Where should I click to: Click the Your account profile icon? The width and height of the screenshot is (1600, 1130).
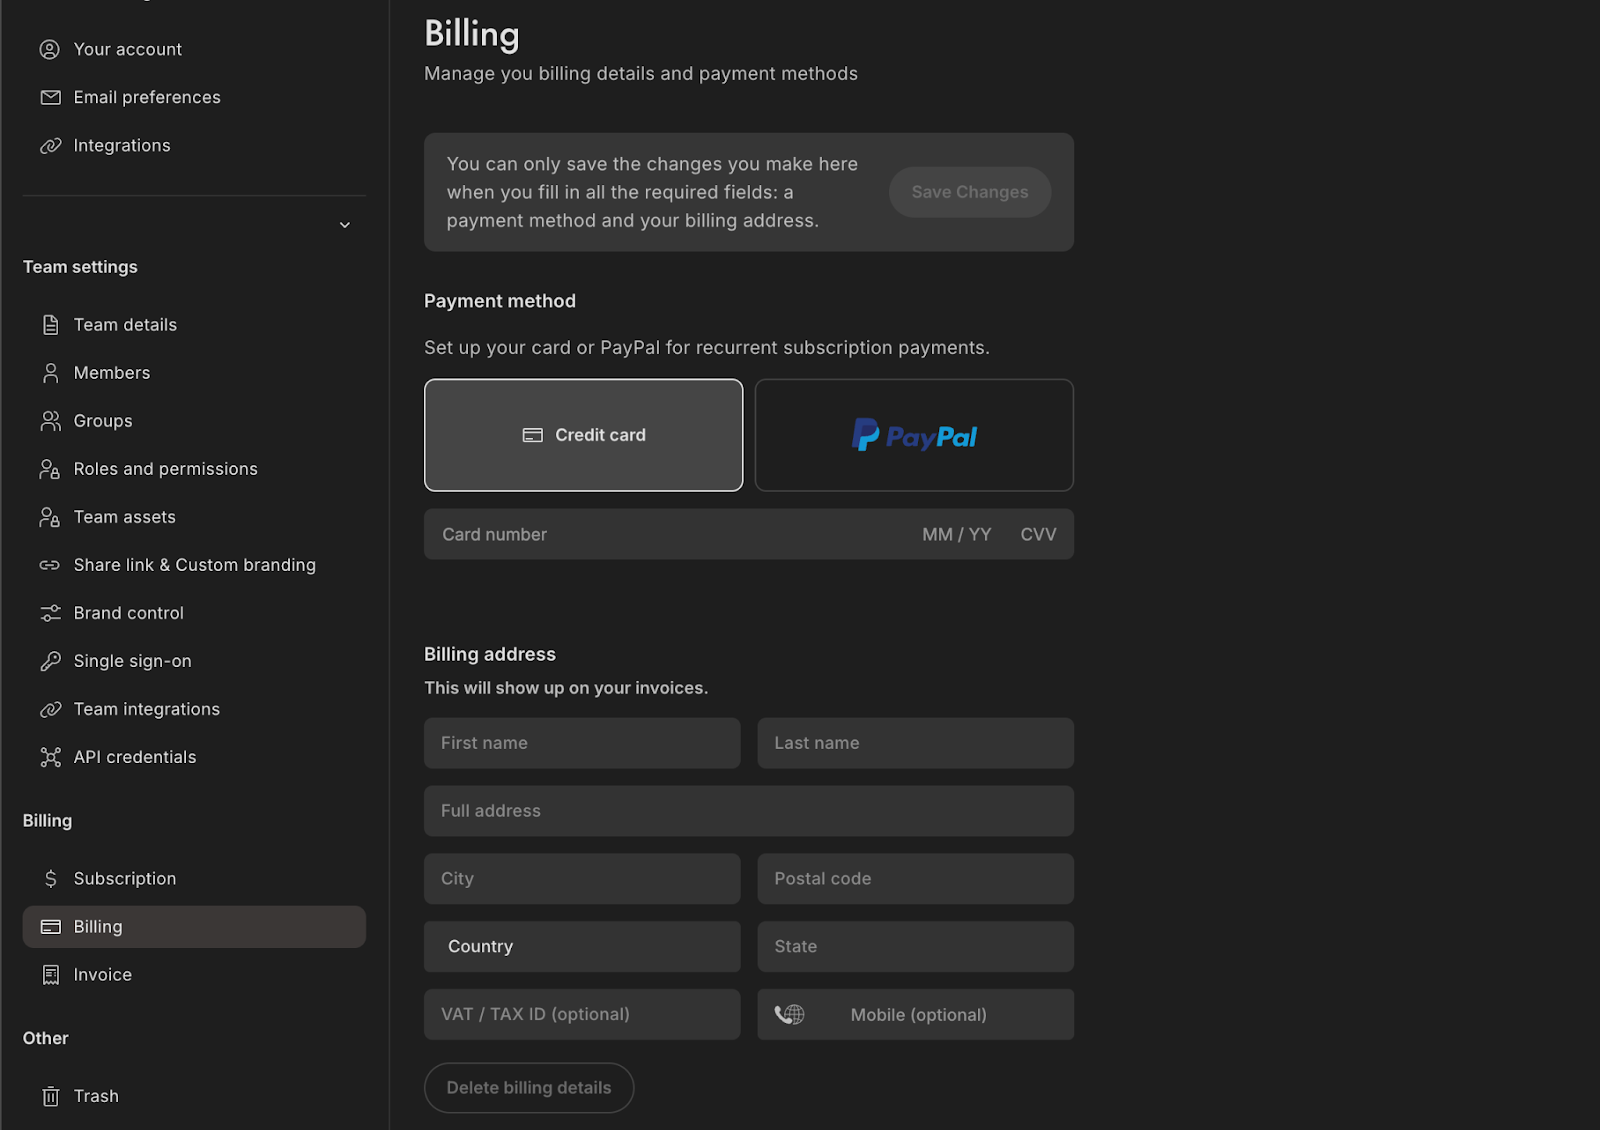(x=49, y=49)
